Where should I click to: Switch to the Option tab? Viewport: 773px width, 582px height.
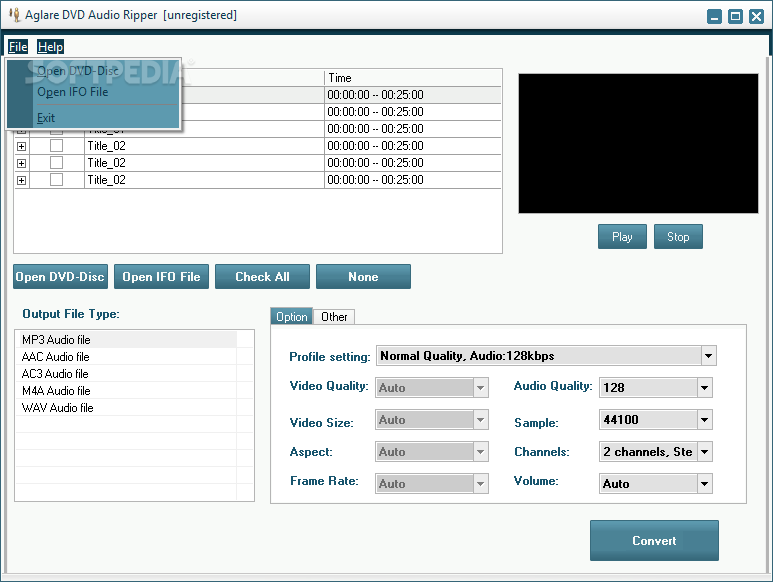click(291, 317)
